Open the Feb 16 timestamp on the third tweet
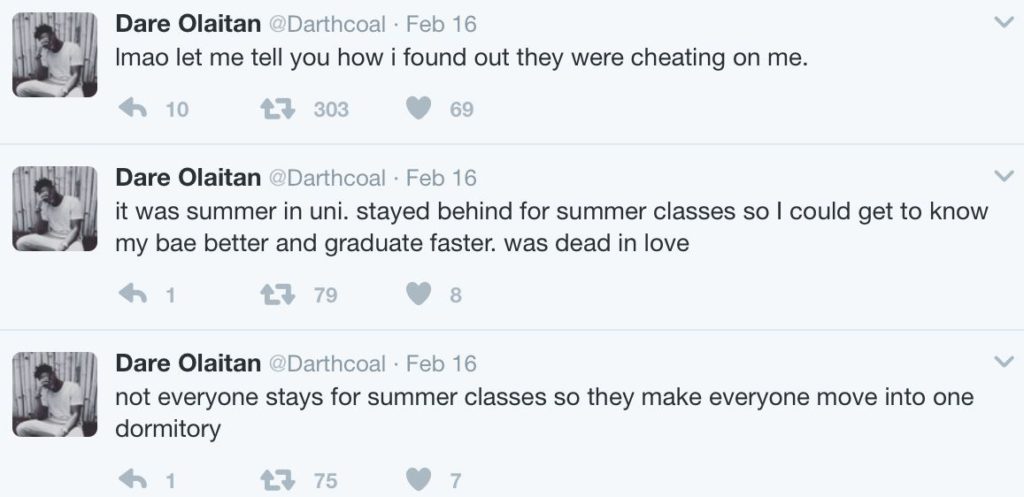 point(441,363)
